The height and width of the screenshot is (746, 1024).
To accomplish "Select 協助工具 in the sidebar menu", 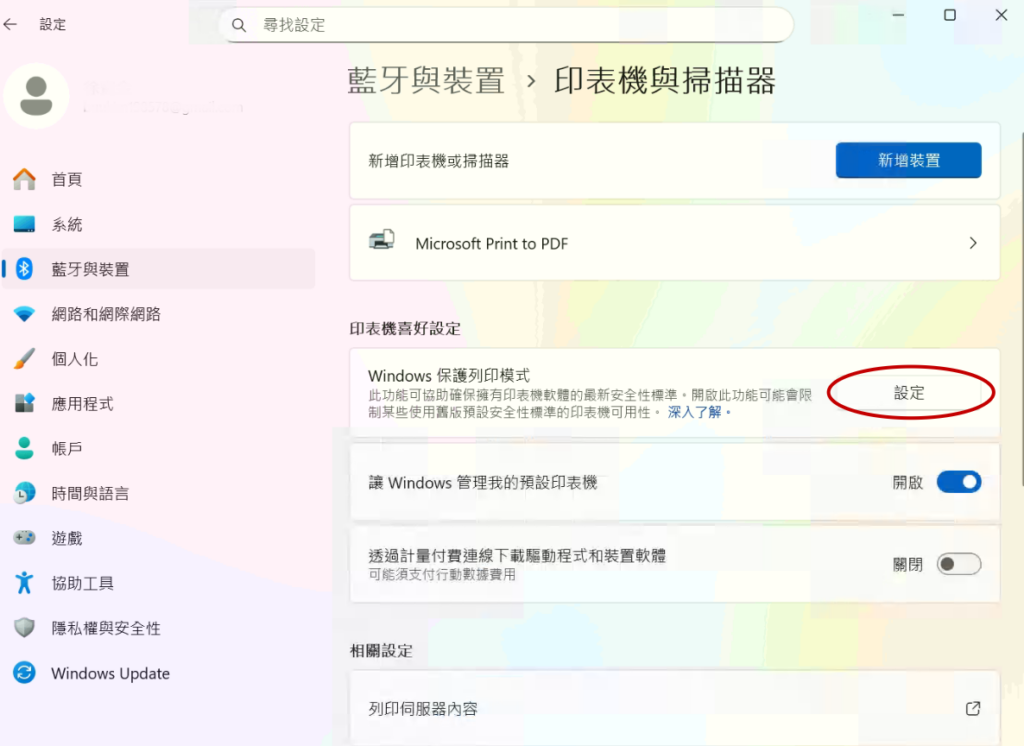I will [83, 583].
